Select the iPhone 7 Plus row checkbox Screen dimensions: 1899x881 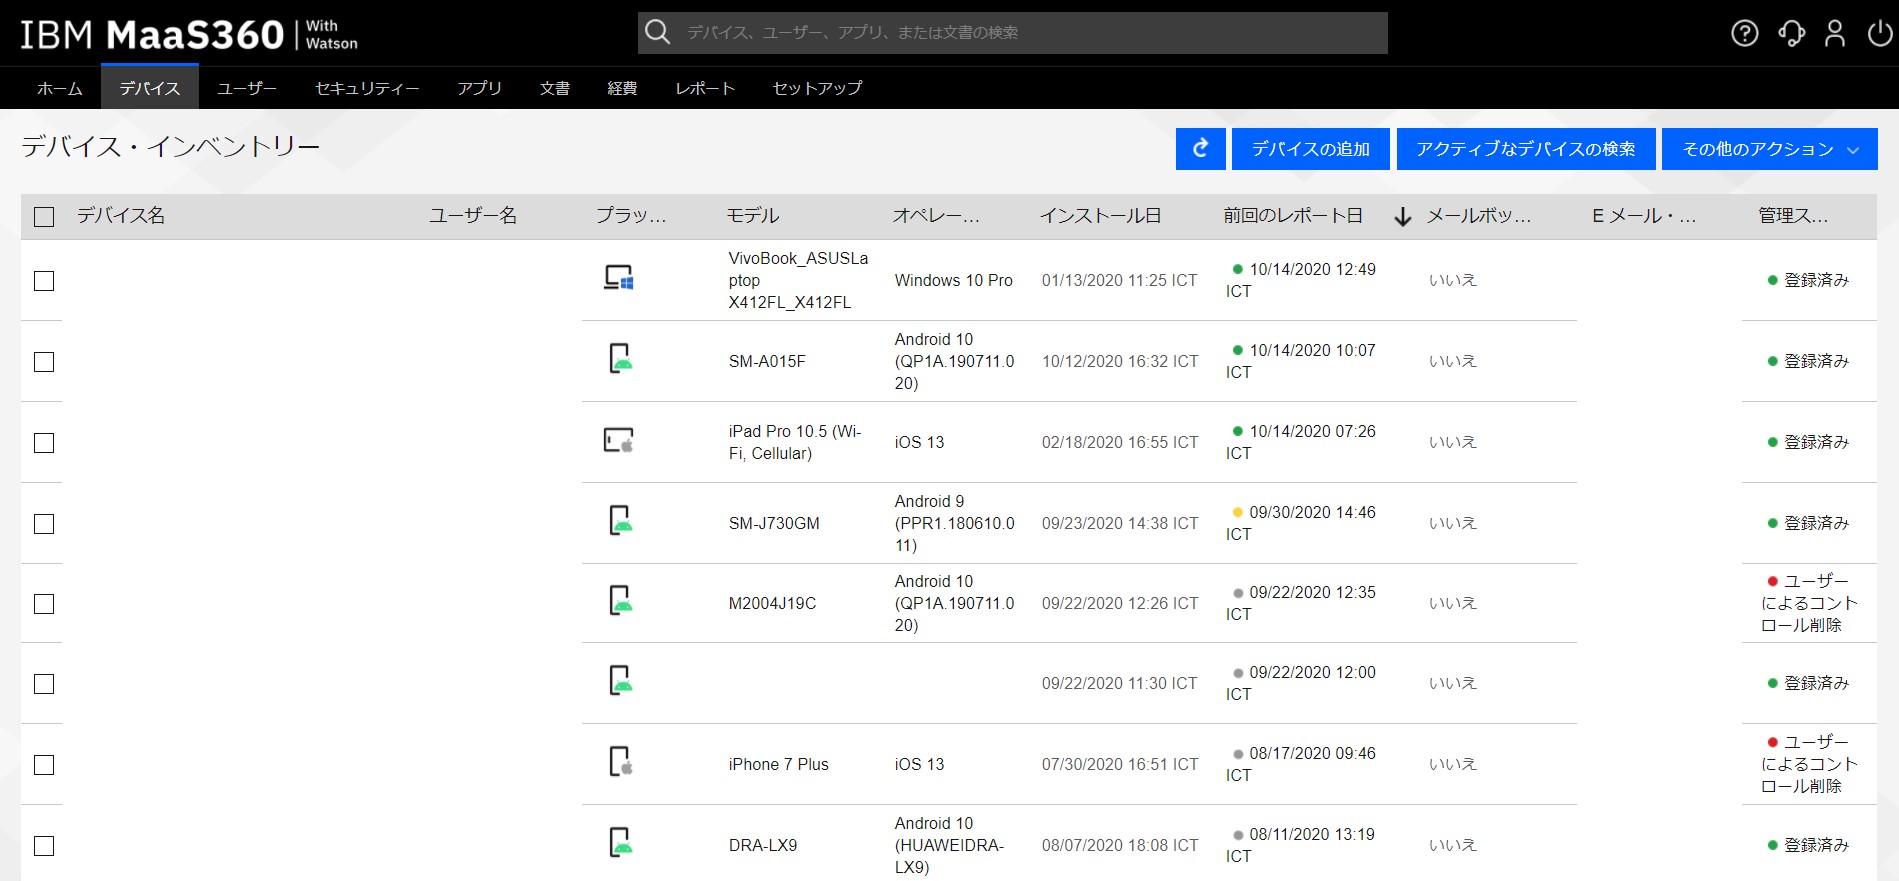(44, 765)
